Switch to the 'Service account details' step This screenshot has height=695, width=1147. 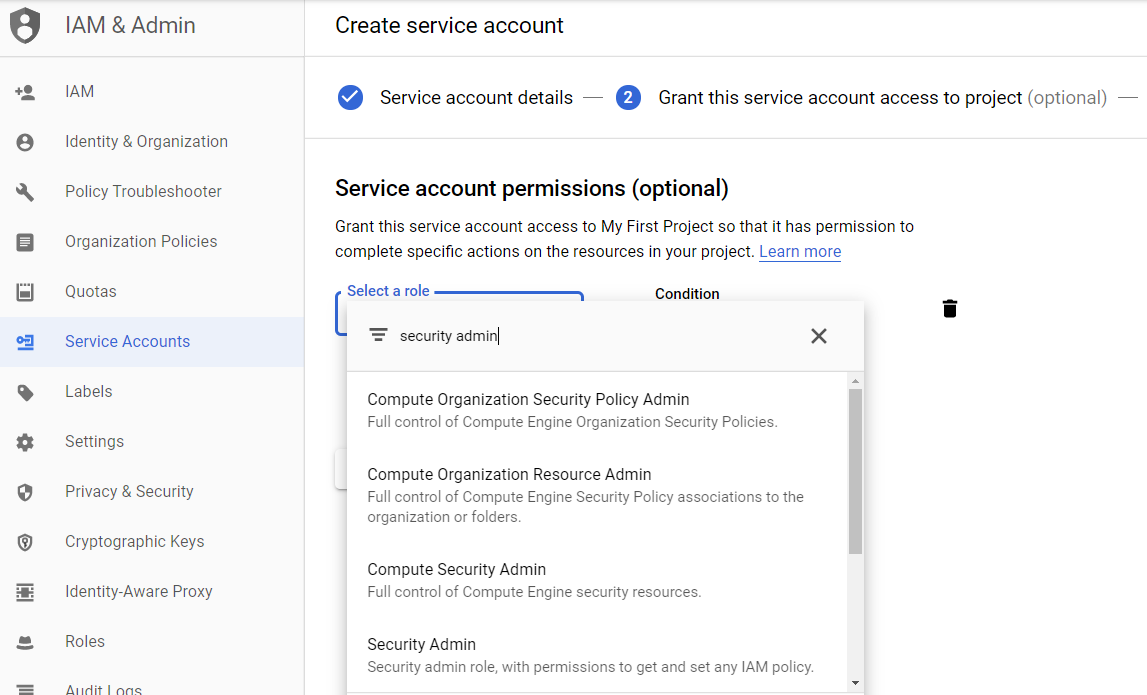(x=476, y=97)
